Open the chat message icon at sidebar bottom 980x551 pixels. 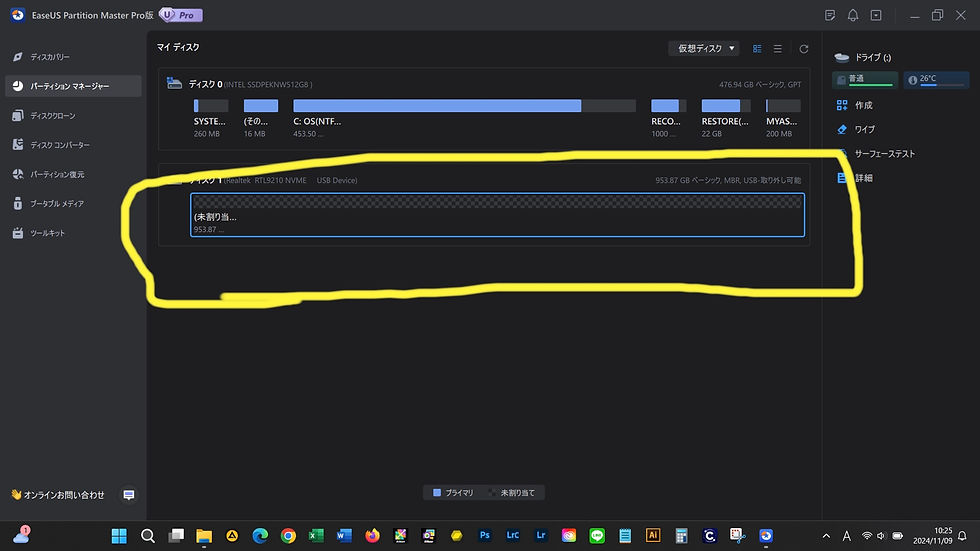[x=129, y=495]
